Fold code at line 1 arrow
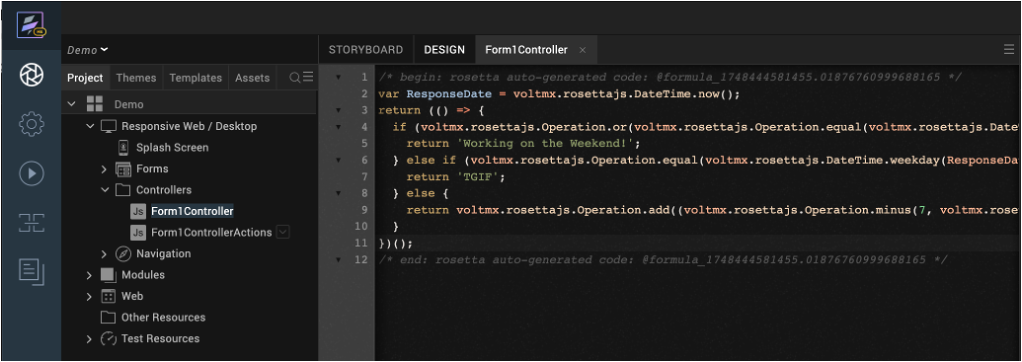 338,78
